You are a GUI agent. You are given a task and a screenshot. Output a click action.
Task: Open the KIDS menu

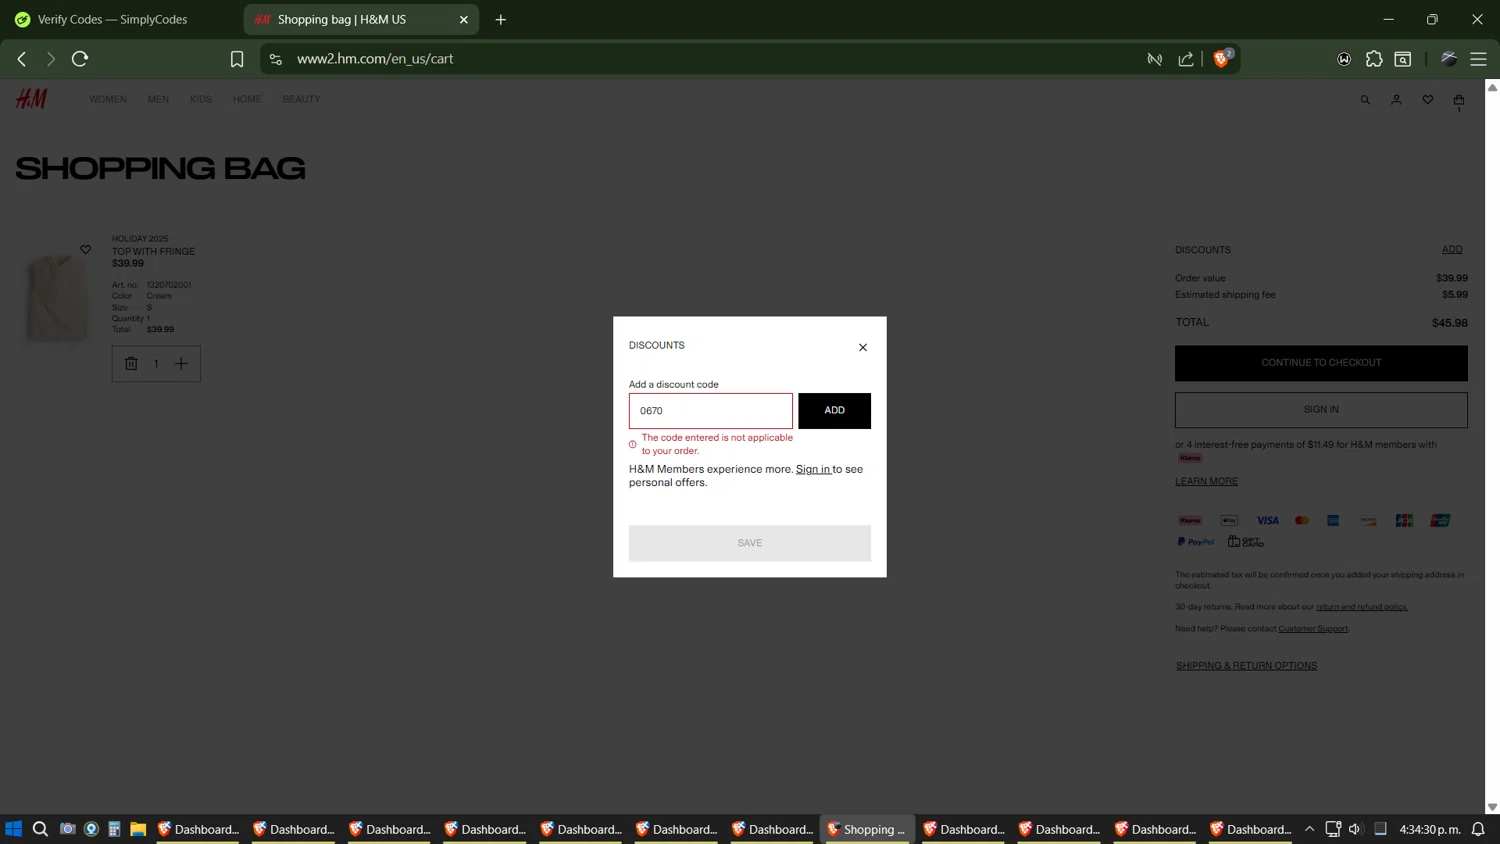201,99
